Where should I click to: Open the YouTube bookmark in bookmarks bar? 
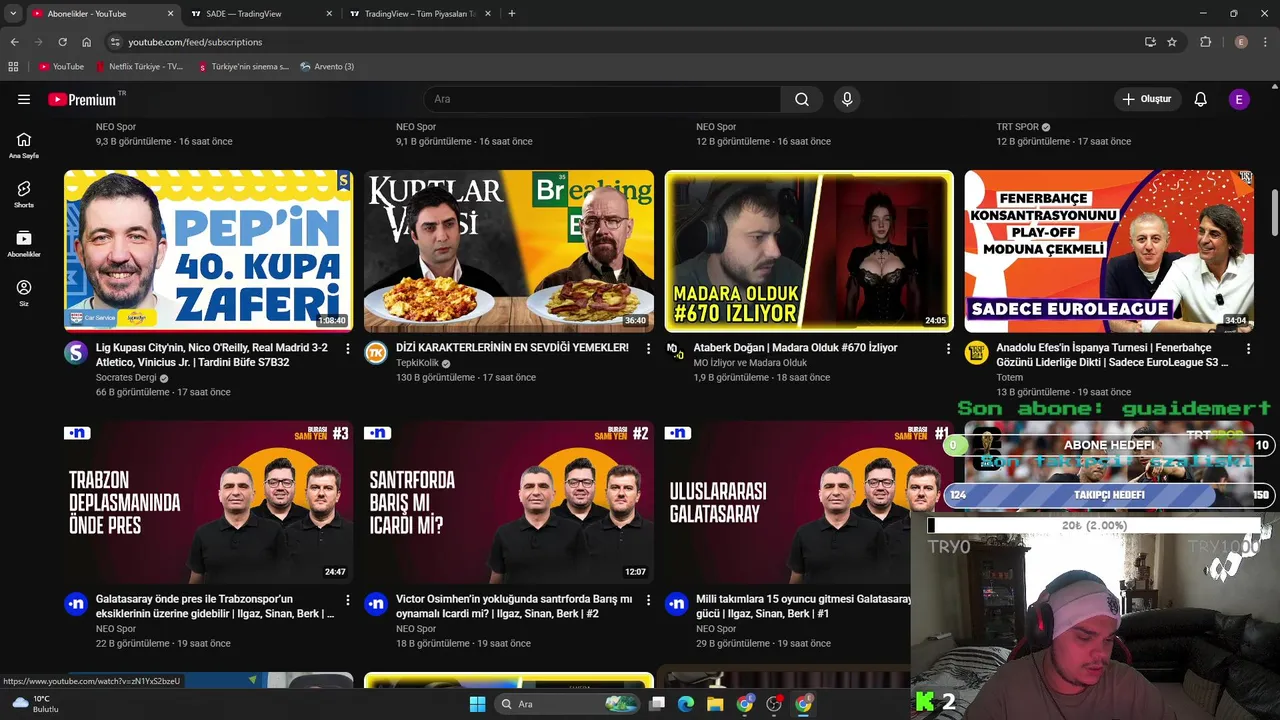coord(61,66)
